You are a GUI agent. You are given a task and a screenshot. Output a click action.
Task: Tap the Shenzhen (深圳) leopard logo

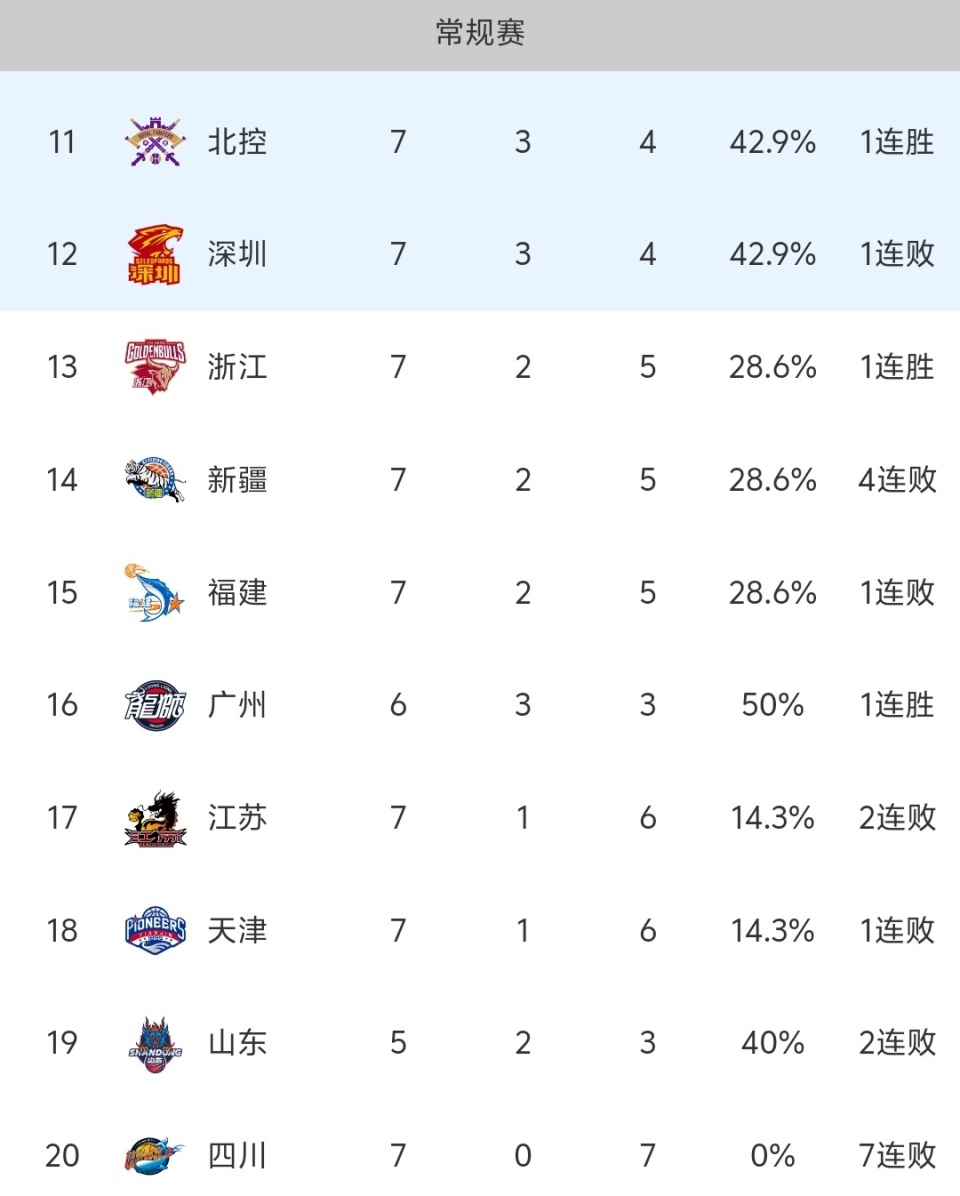[155, 255]
